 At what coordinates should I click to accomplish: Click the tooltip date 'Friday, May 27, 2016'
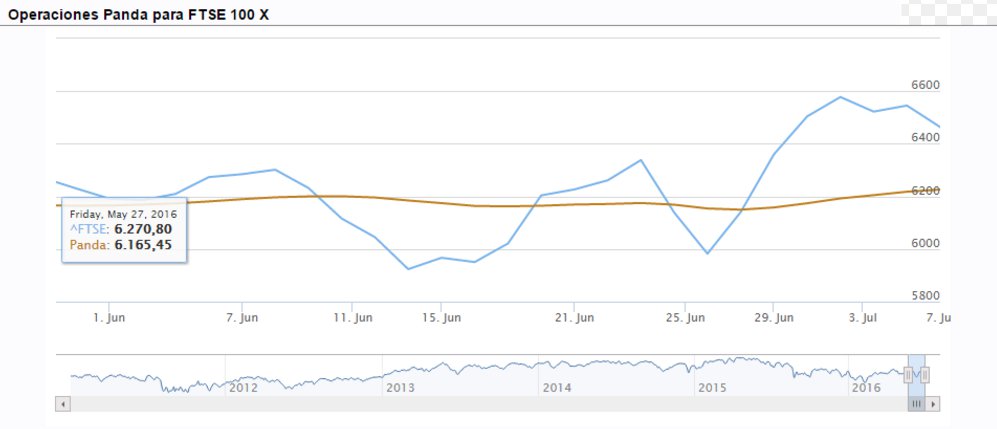(123, 214)
